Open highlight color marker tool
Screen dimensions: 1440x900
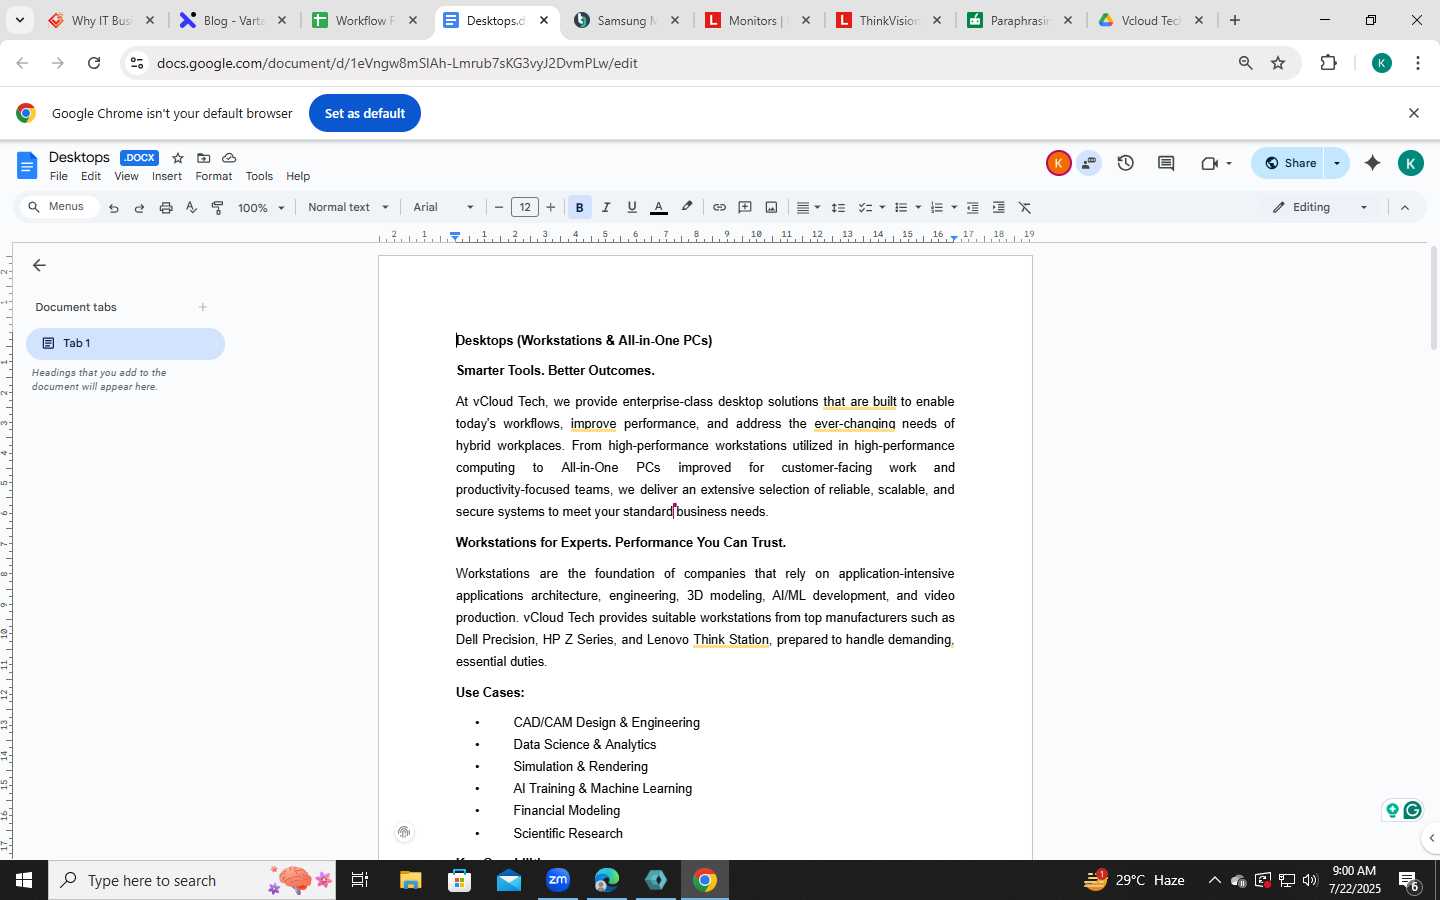point(687,208)
